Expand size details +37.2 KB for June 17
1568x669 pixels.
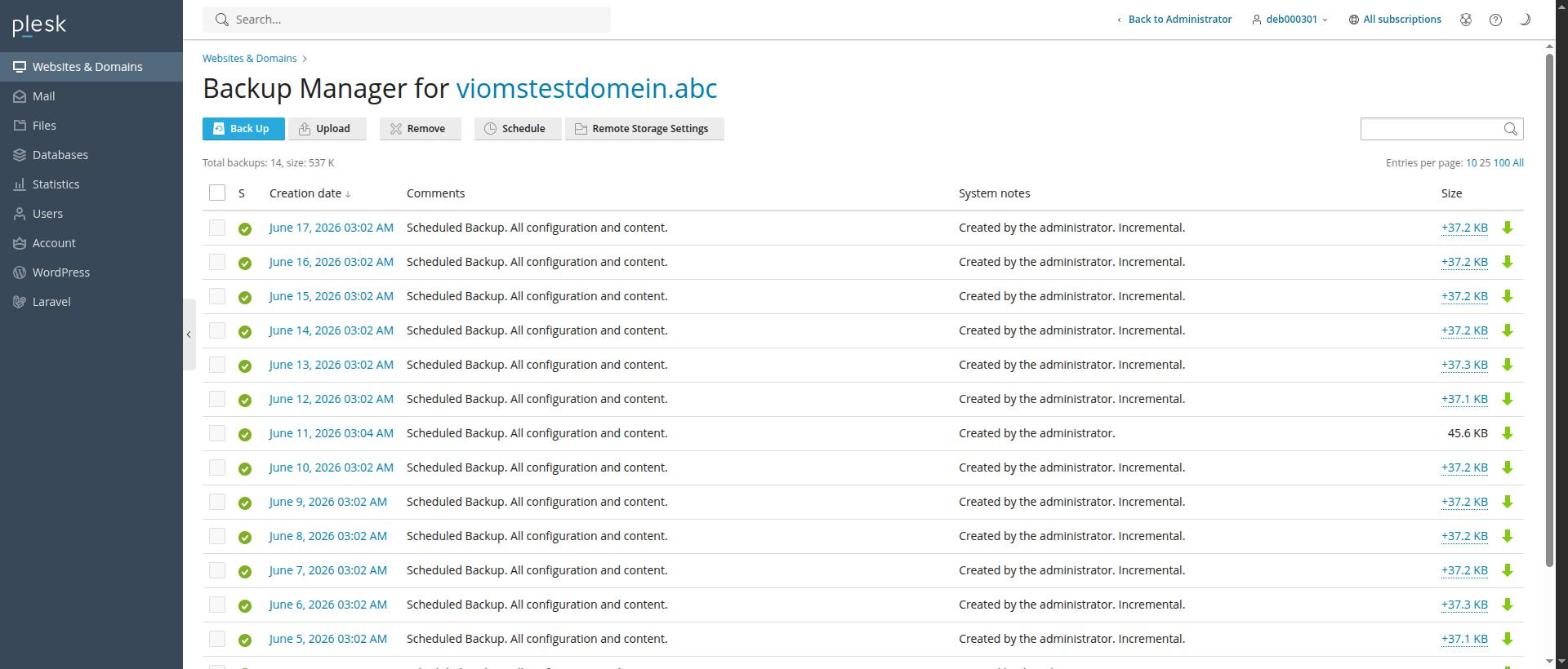pyautogui.click(x=1464, y=228)
